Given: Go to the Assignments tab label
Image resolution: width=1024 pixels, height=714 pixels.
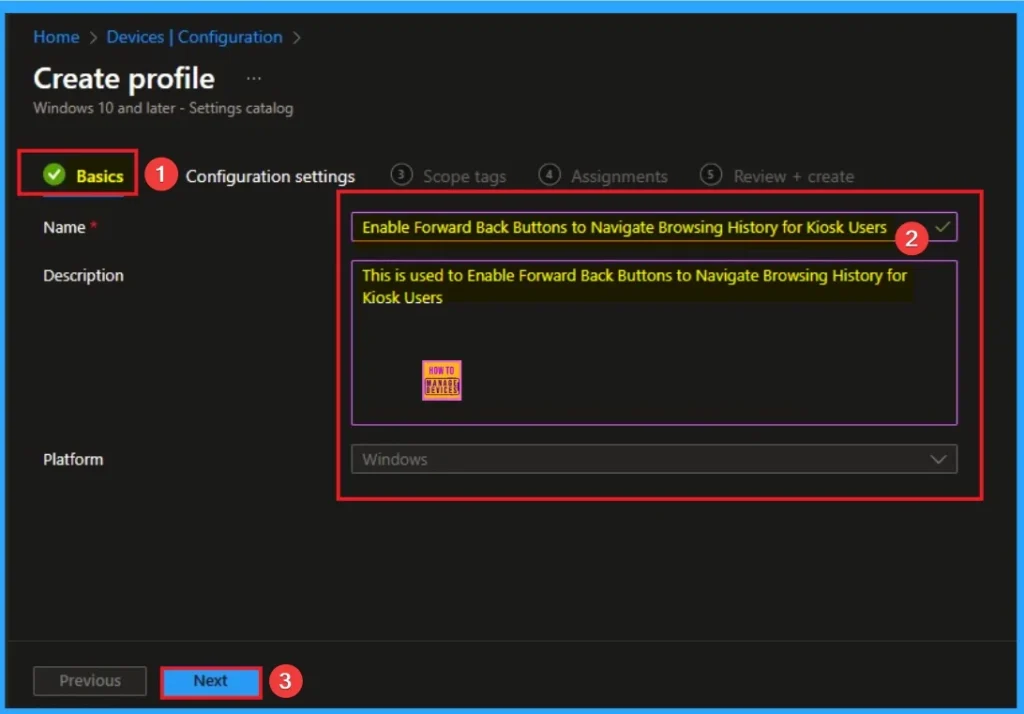Looking at the screenshot, I should coord(619,177).
